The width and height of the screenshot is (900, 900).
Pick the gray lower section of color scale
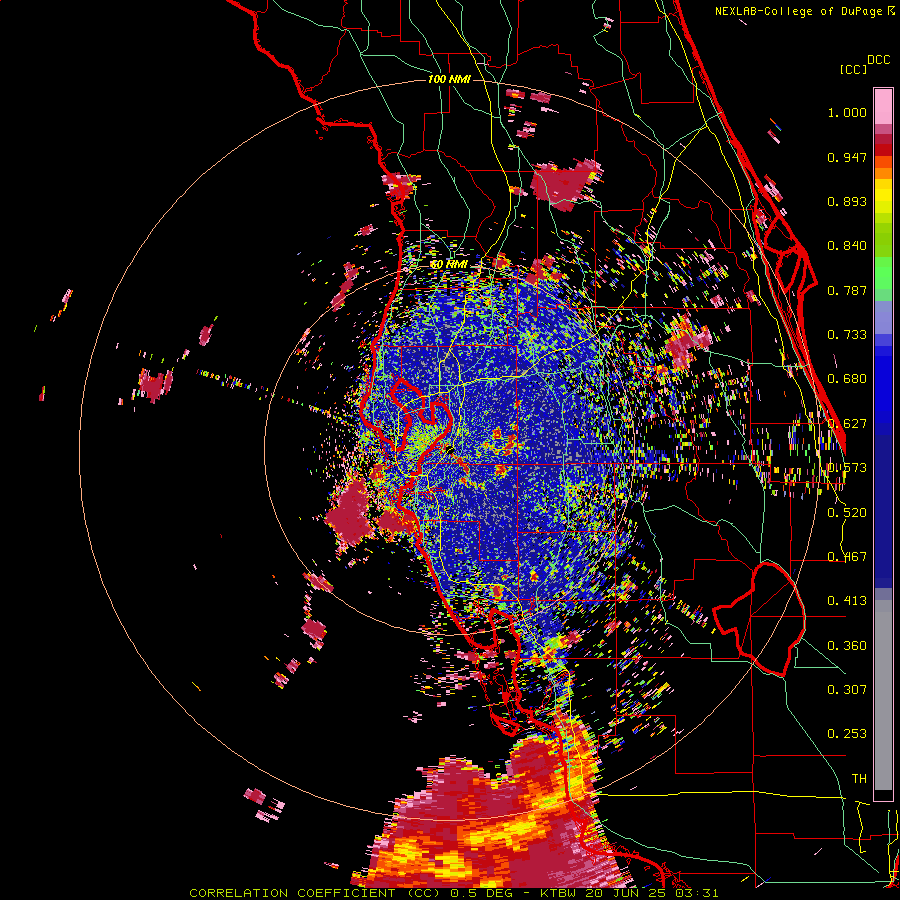pyautogui.click(x=883, y=695)
